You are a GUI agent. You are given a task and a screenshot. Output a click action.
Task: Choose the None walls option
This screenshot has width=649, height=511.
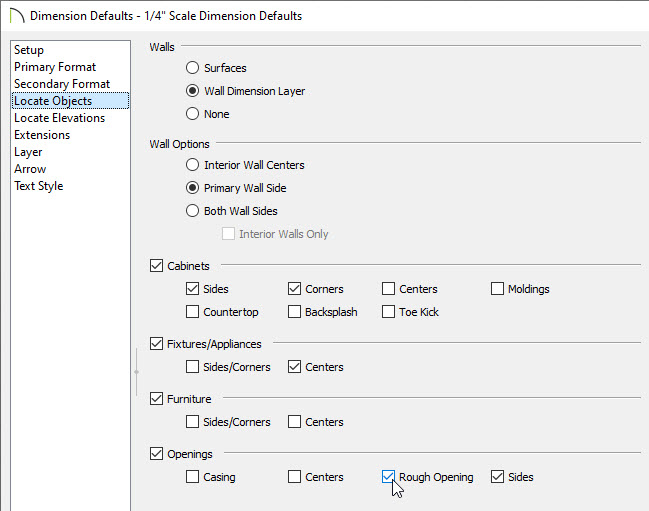(193, 114)
